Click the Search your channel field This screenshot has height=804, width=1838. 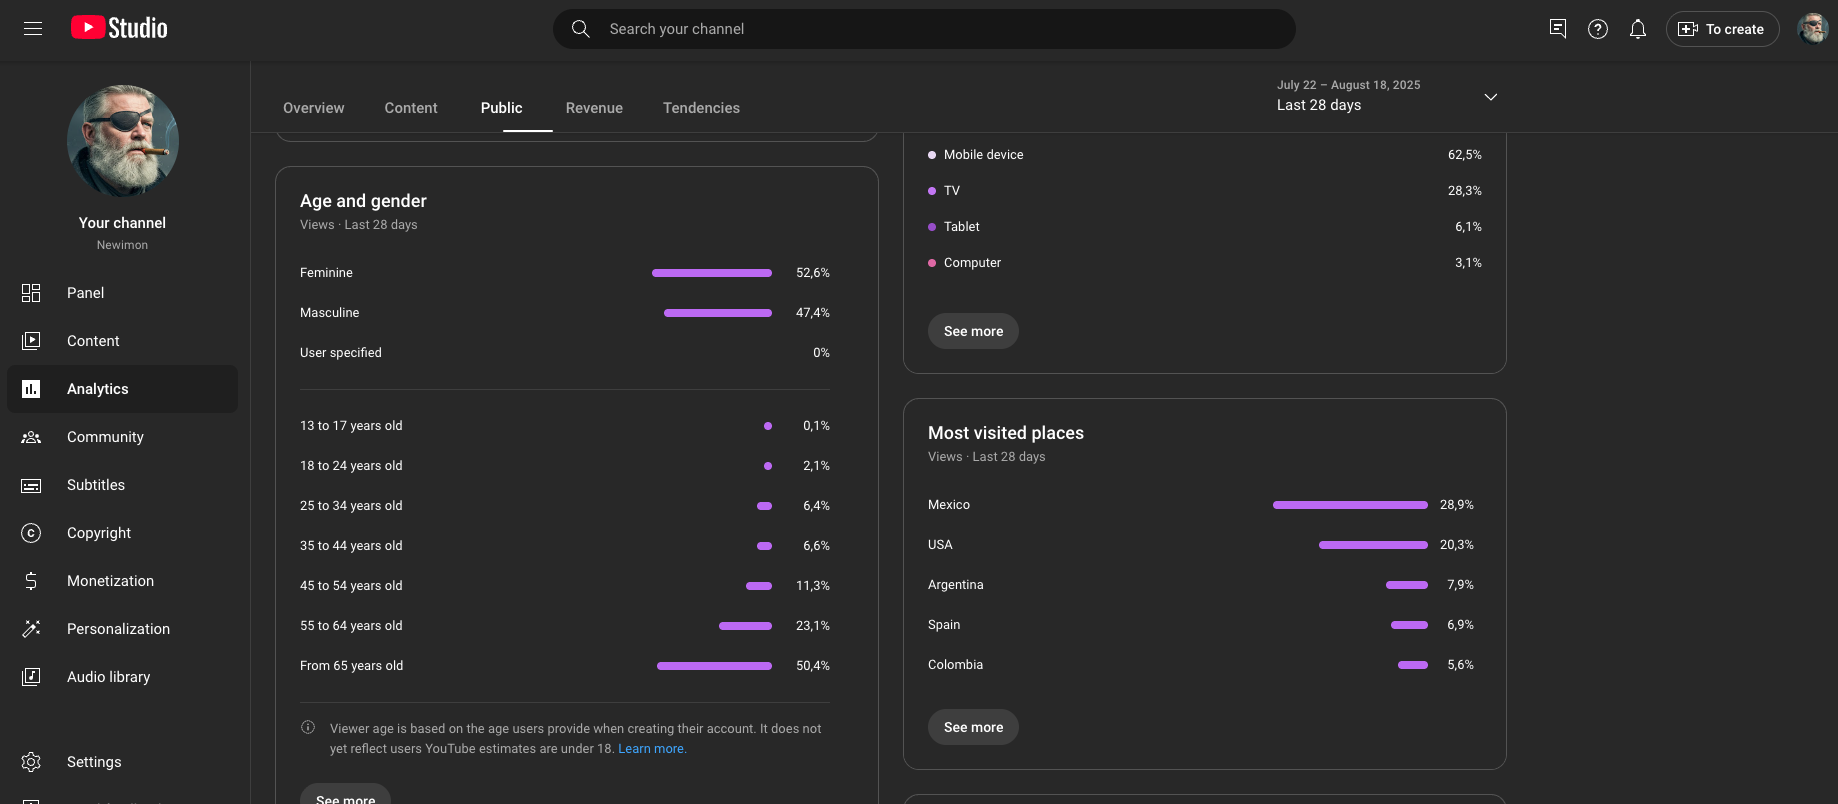(923, 29)
